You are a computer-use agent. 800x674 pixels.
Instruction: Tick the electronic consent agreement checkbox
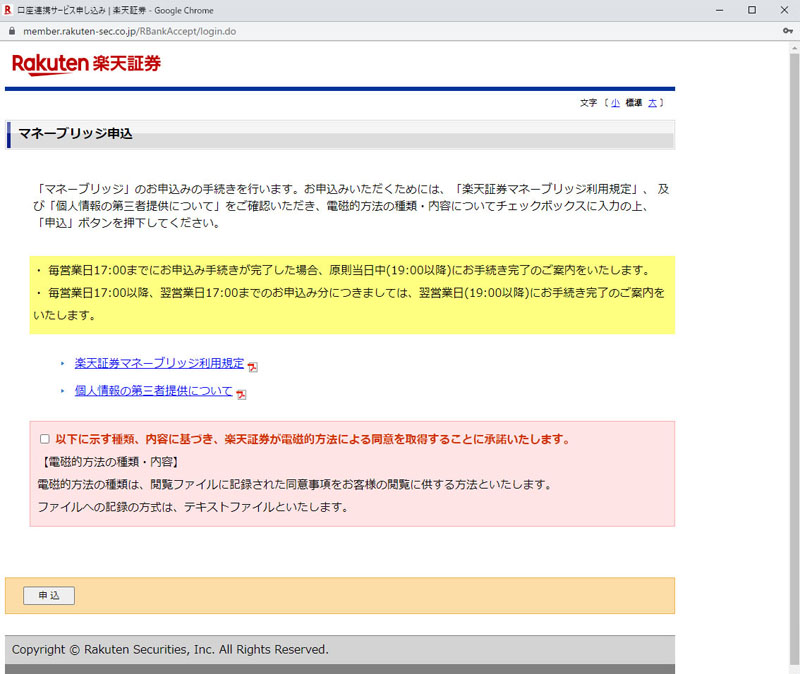tap(44, 439)
